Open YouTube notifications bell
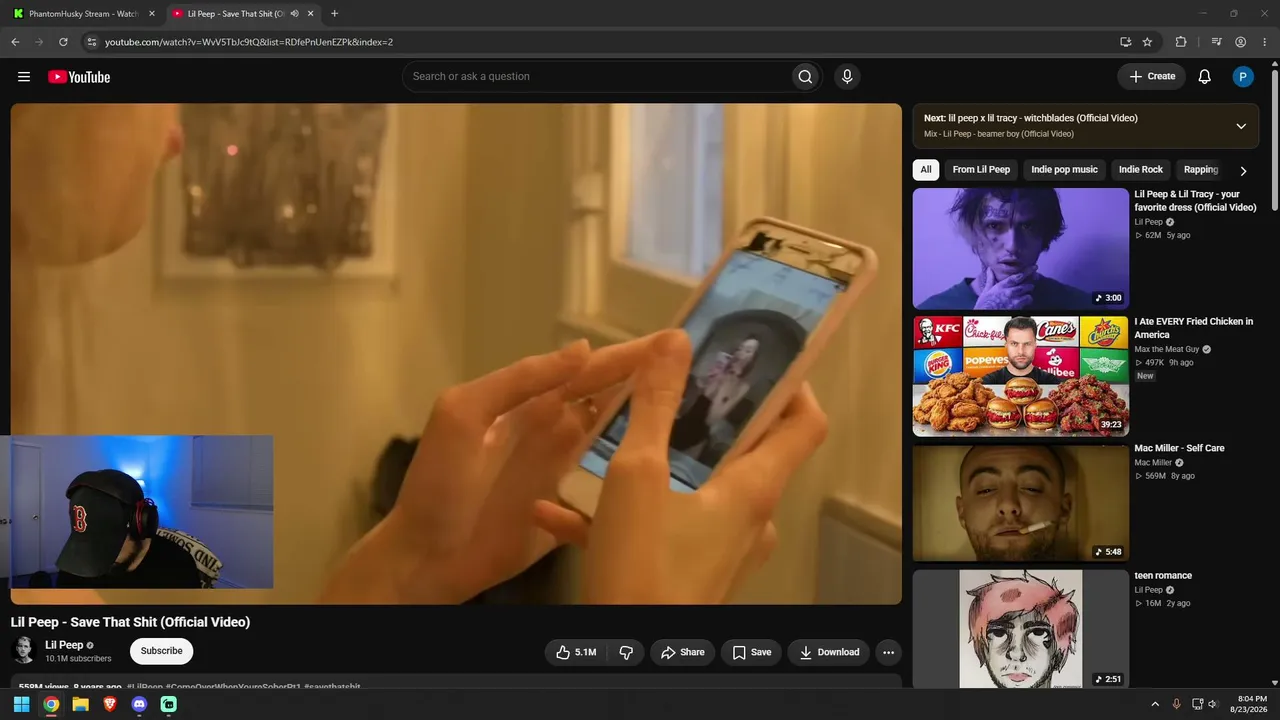 point(1205,77)
